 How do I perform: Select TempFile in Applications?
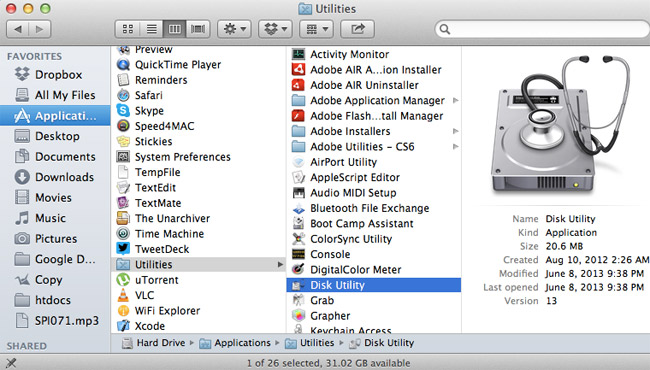tap(199, 172)
